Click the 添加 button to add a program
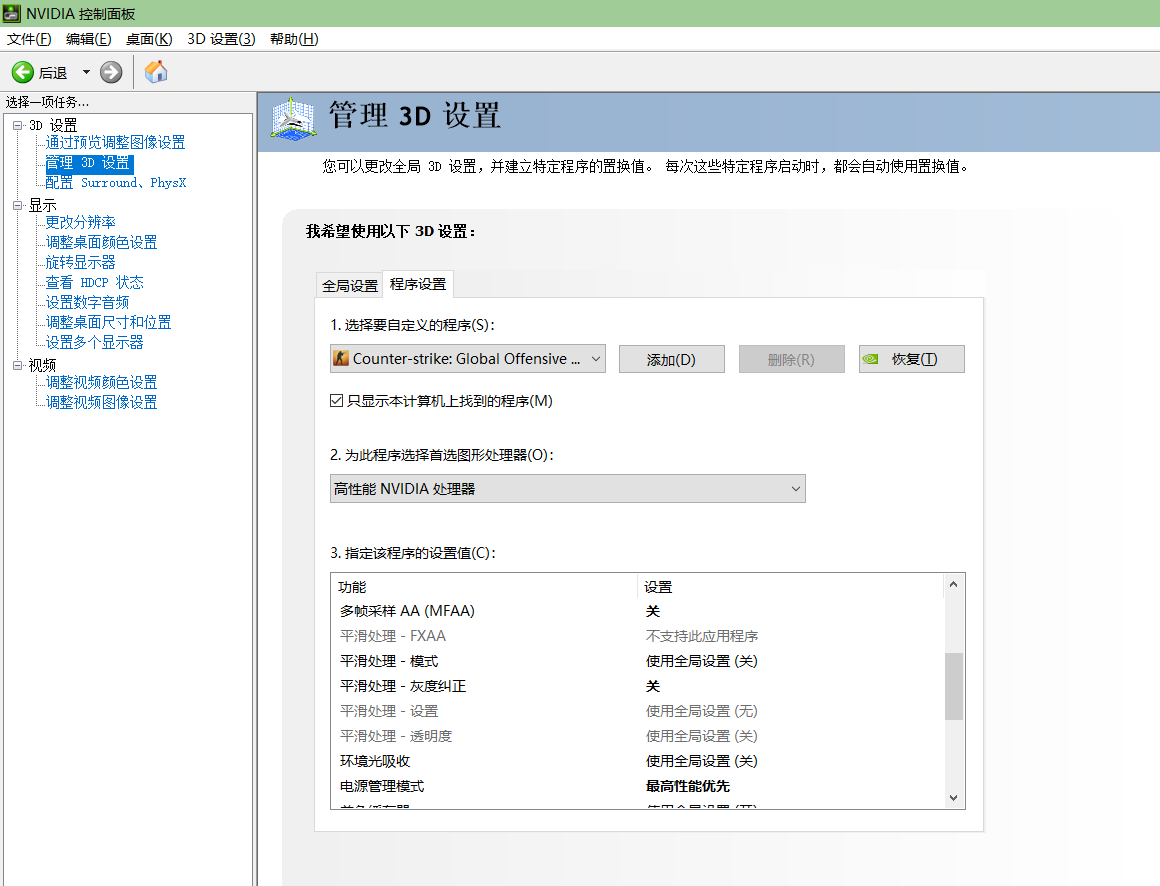 click(671, 358)
